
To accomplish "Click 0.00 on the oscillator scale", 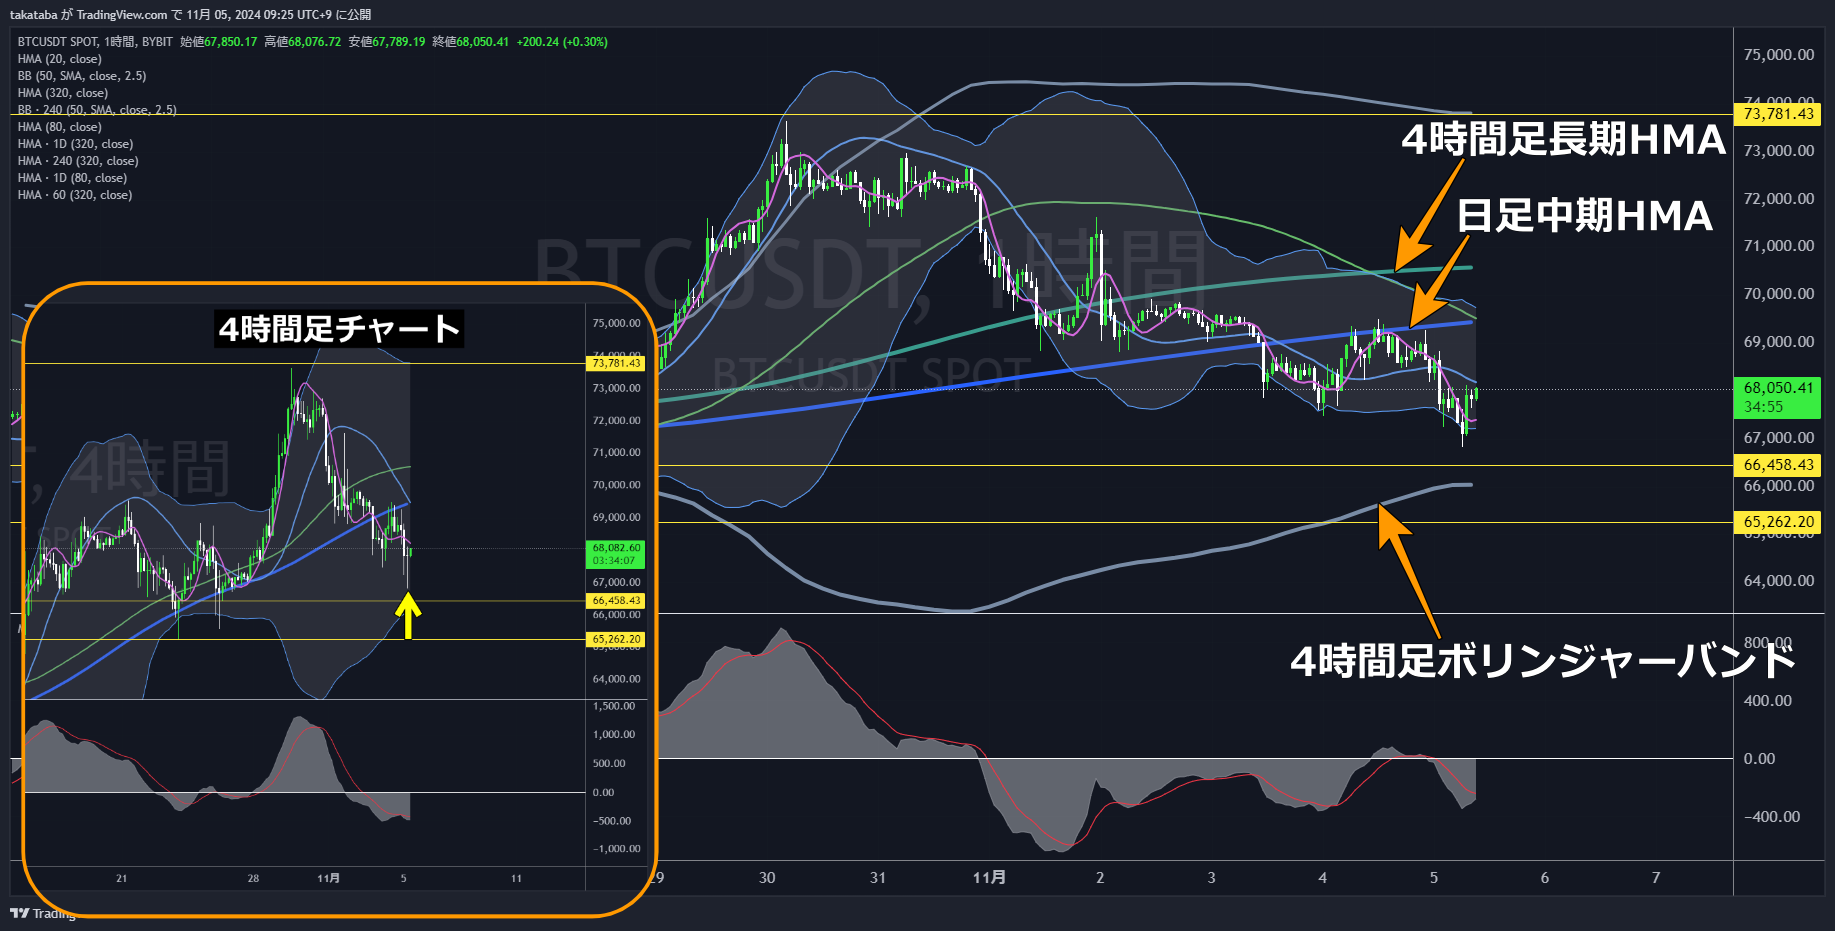I will coord(1760,759).
